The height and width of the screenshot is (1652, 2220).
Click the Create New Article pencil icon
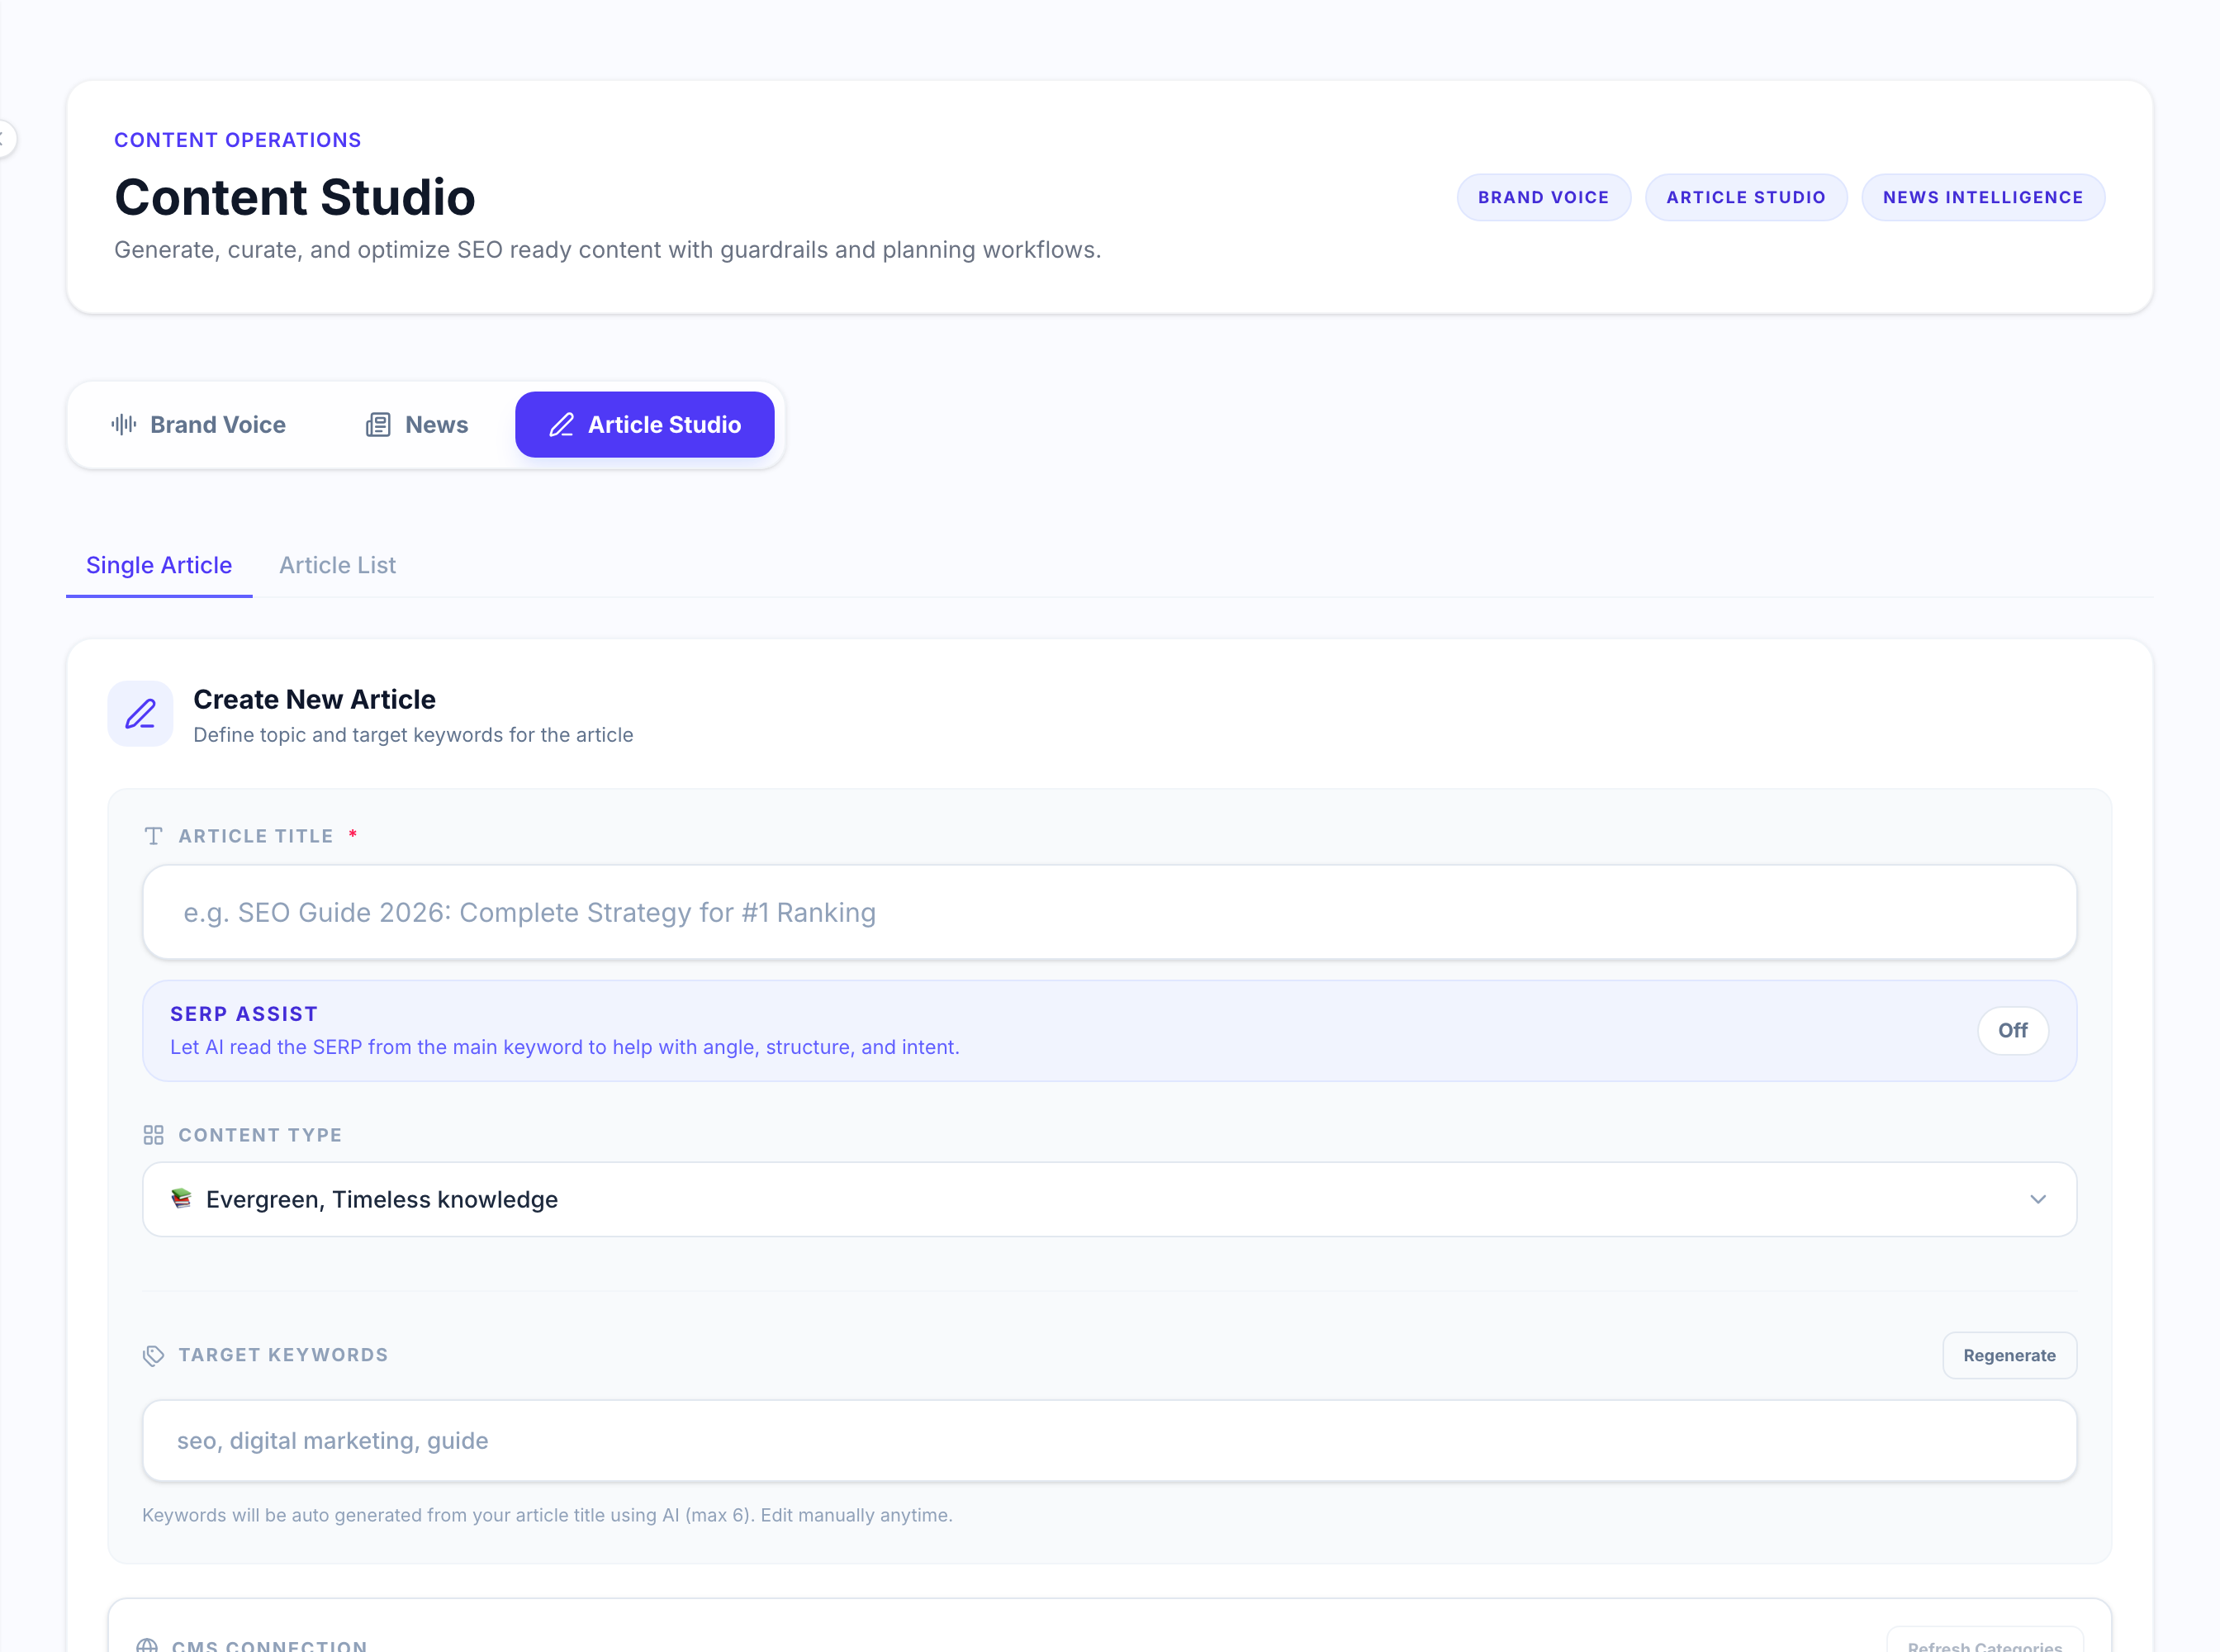(x=140, y=714)
